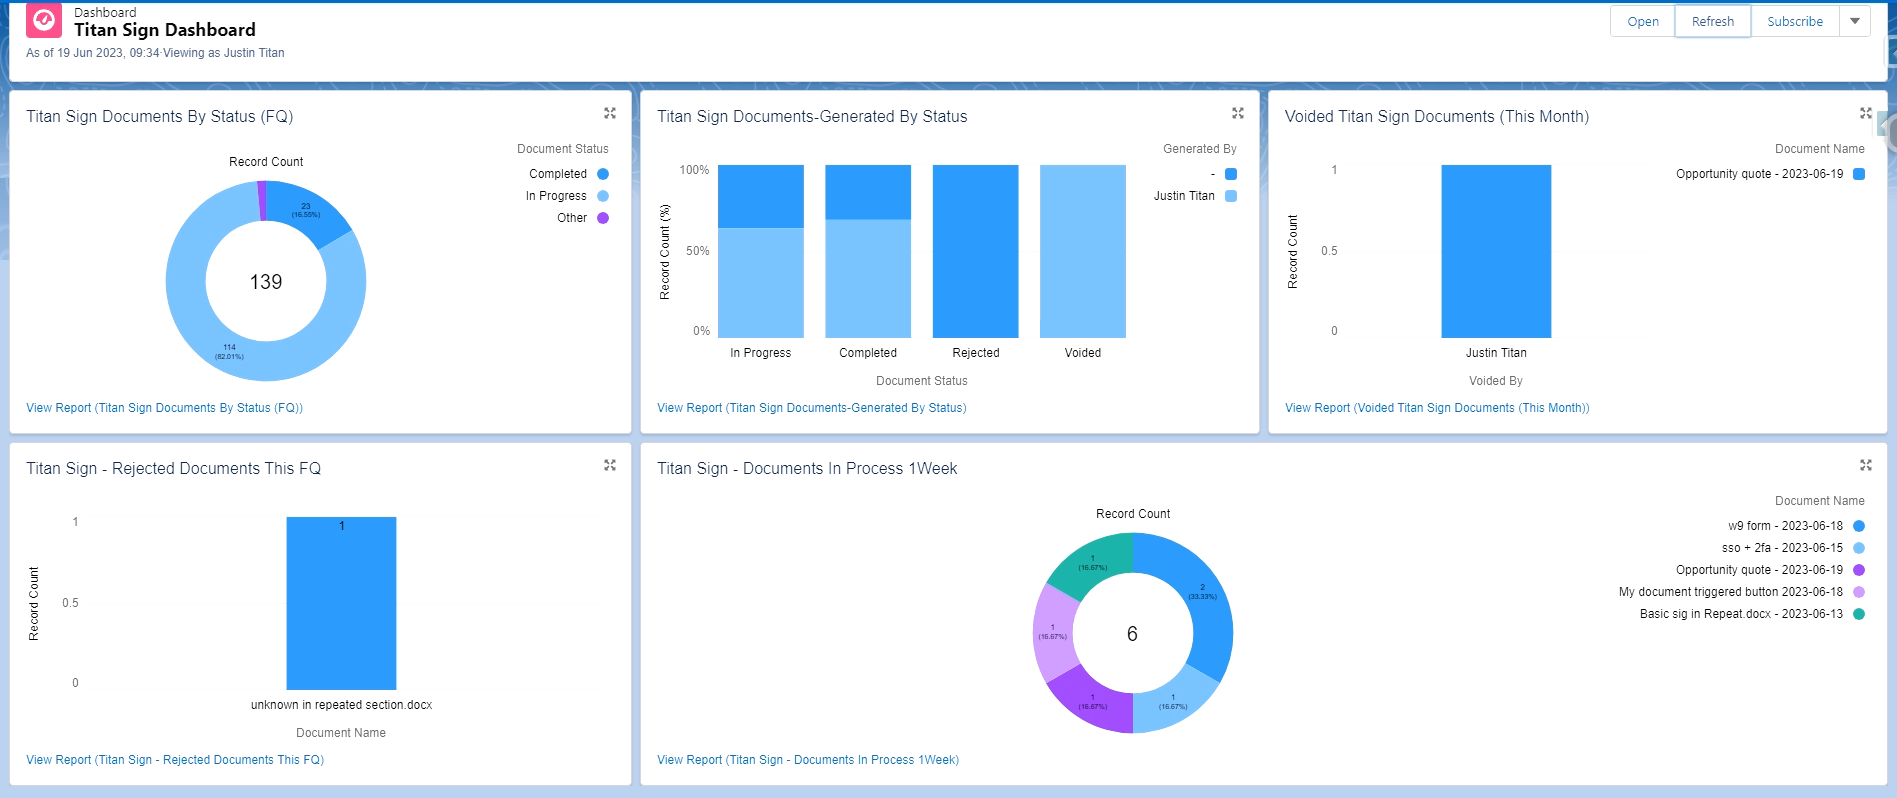Open View Report for Documents In Process 1Week
The image size is (1897, 798).
(x=808, y=760)
